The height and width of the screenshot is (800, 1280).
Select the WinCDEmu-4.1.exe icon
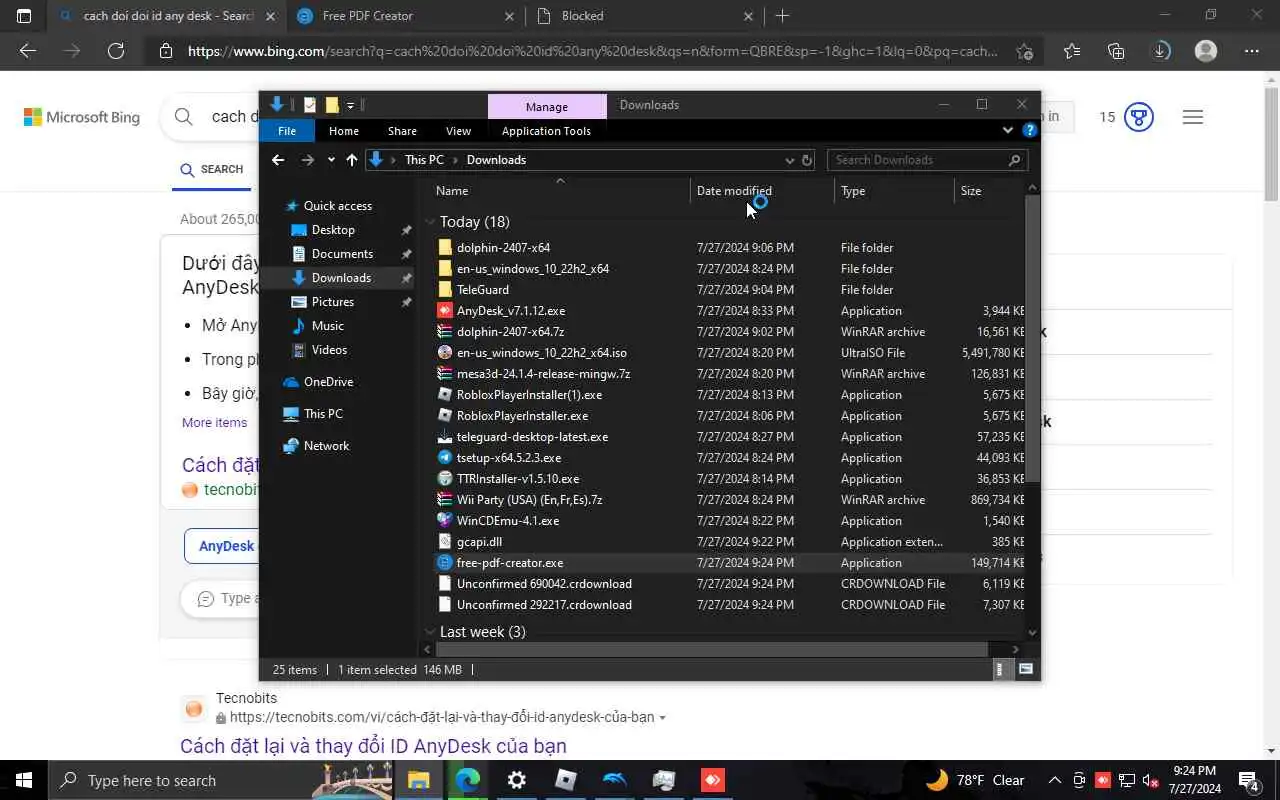click(445, 521)
